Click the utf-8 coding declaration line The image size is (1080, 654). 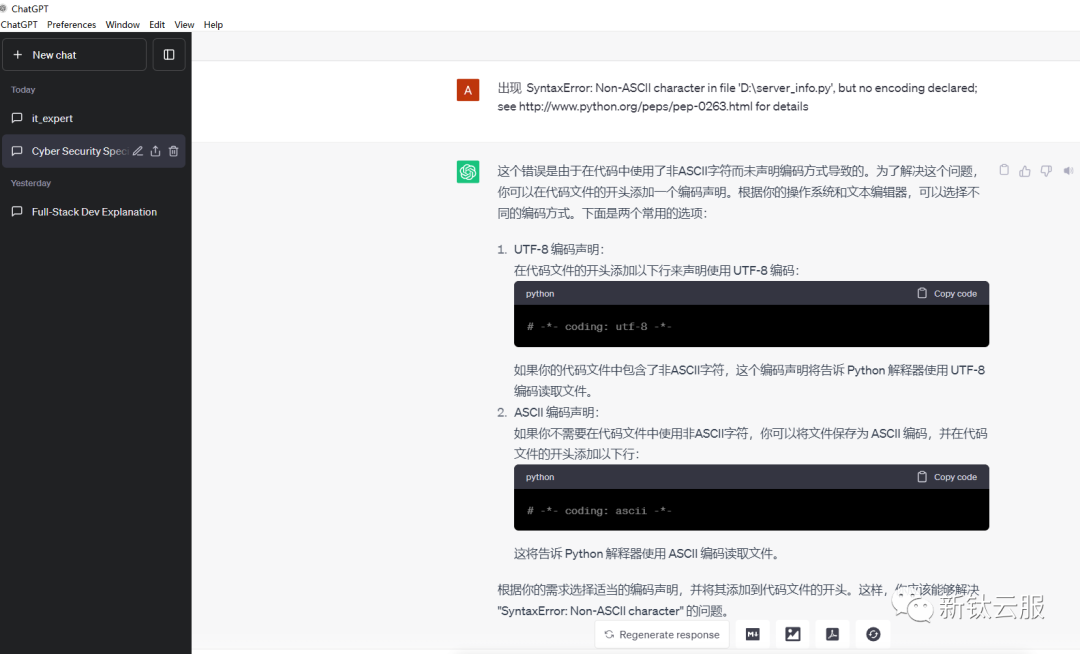599,326
